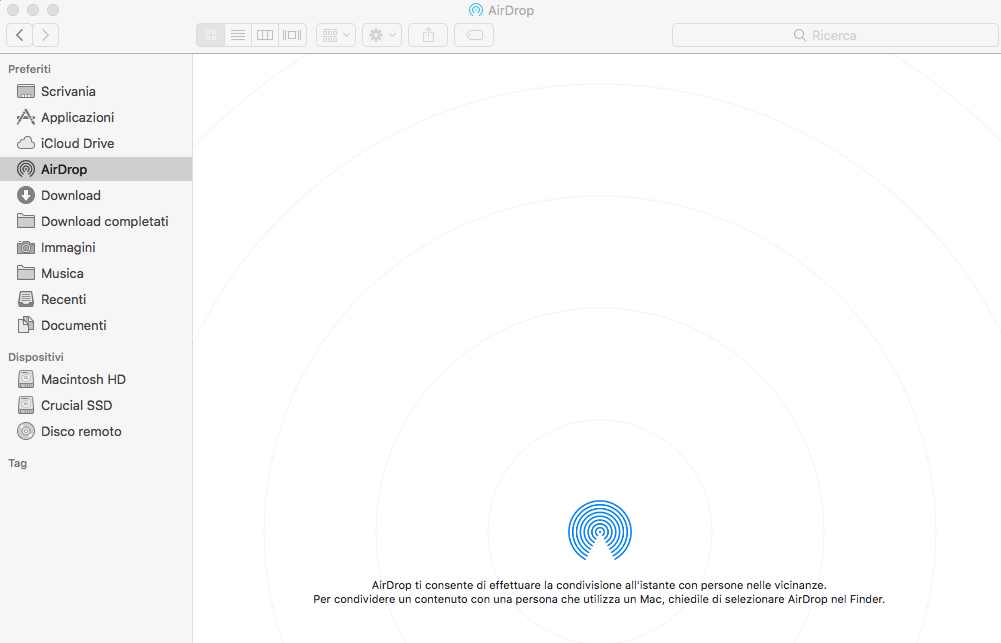Screen dimensions: 1001x643
Task: Click the Download arrow icon in sidebar
Action: 26,195
